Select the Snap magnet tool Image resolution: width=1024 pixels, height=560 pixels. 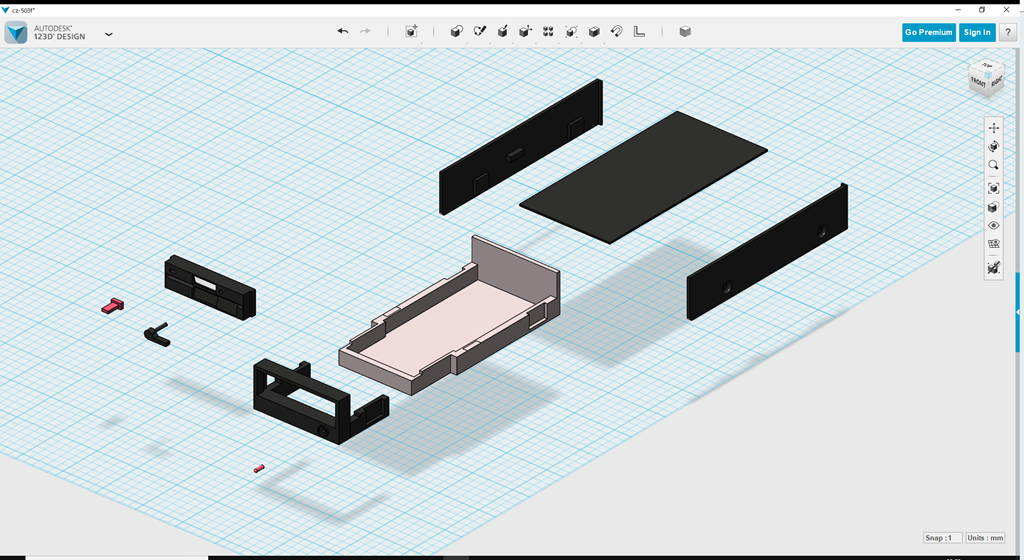click(x=617, y=32)
